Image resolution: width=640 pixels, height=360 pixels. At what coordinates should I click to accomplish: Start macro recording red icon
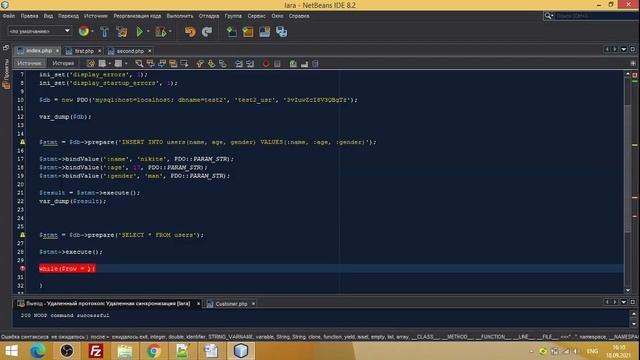click(x=266, y=64)
